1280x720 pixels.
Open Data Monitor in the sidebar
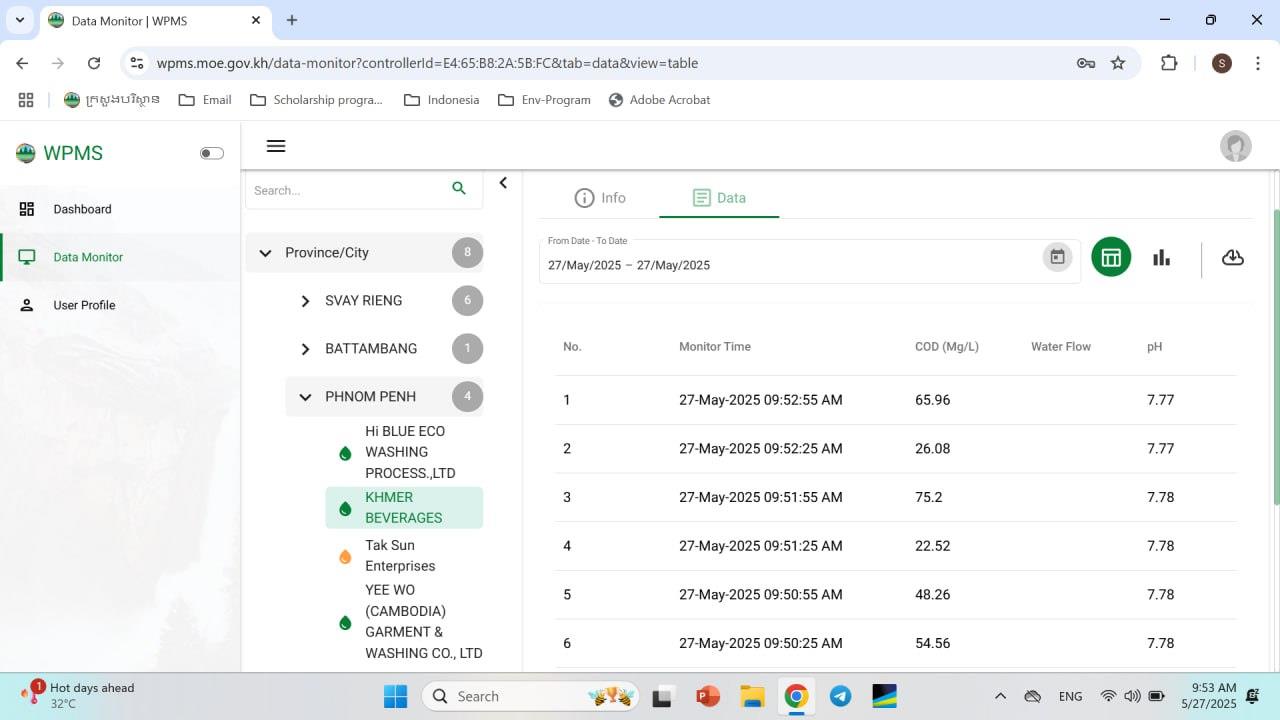(x=121, y=257)
